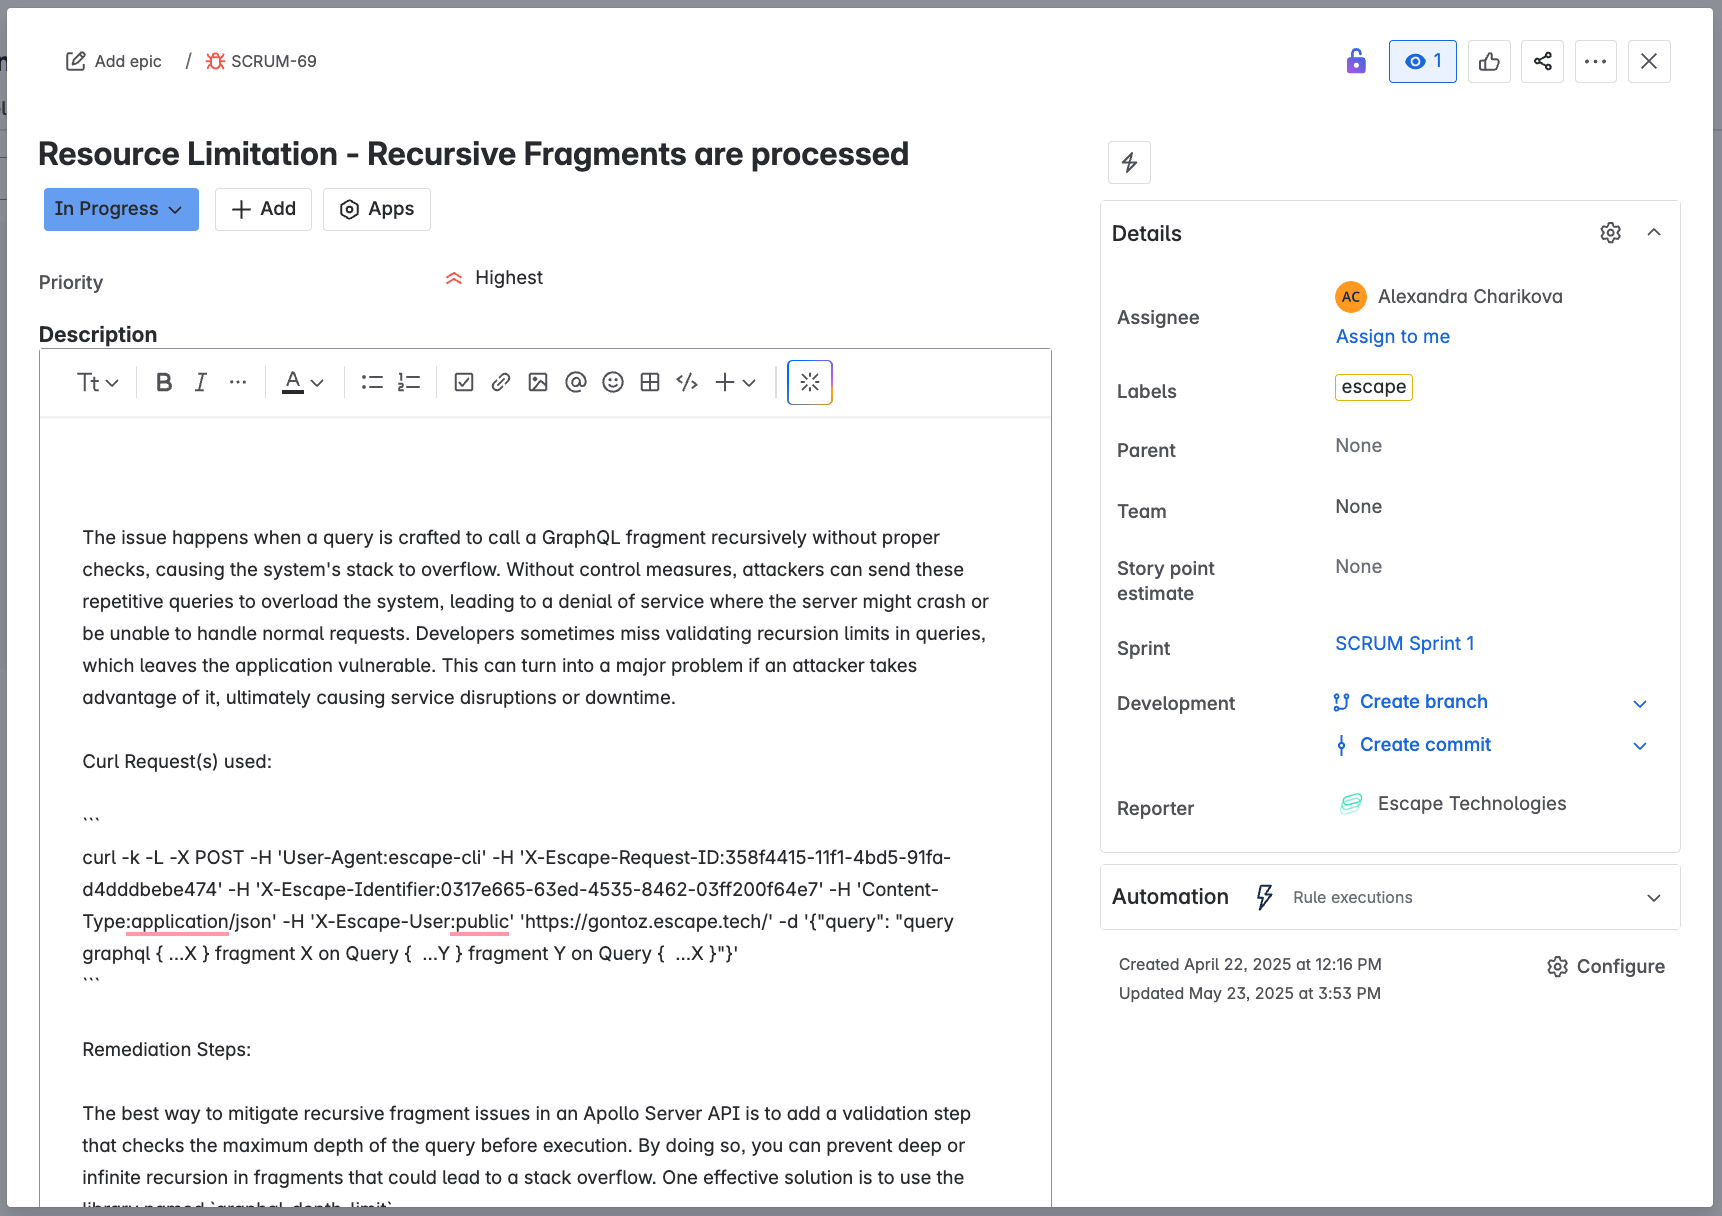Insert a numbered list in the description

(x=408, y=382)
